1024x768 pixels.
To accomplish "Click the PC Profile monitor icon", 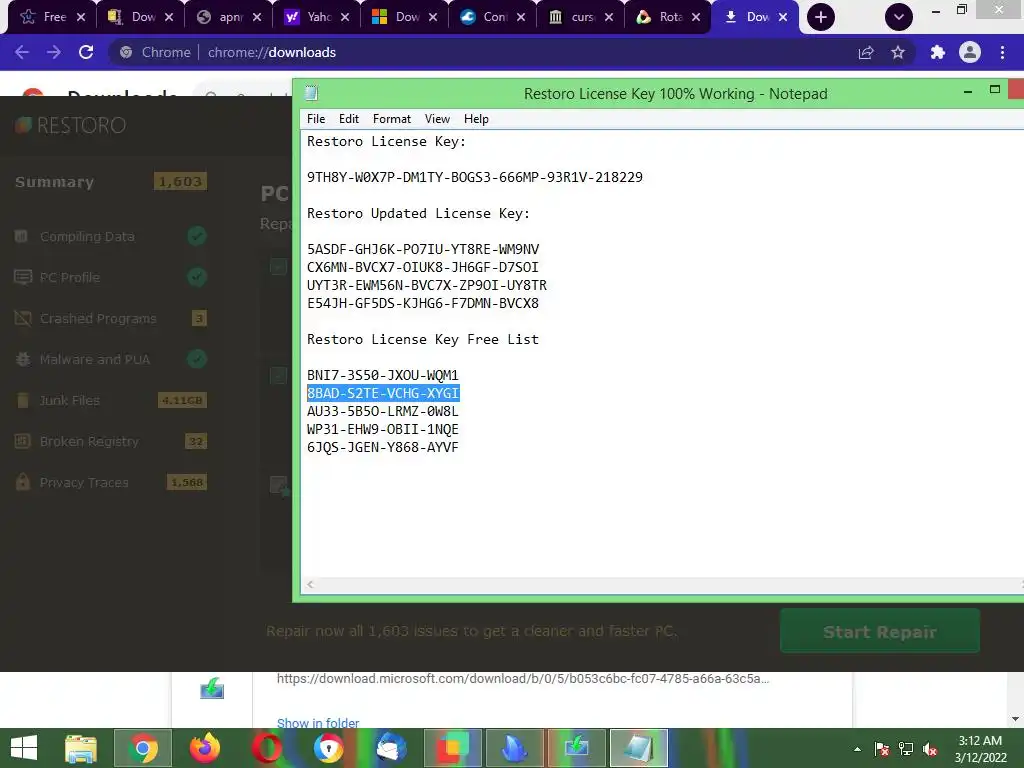I will (23, 277).
